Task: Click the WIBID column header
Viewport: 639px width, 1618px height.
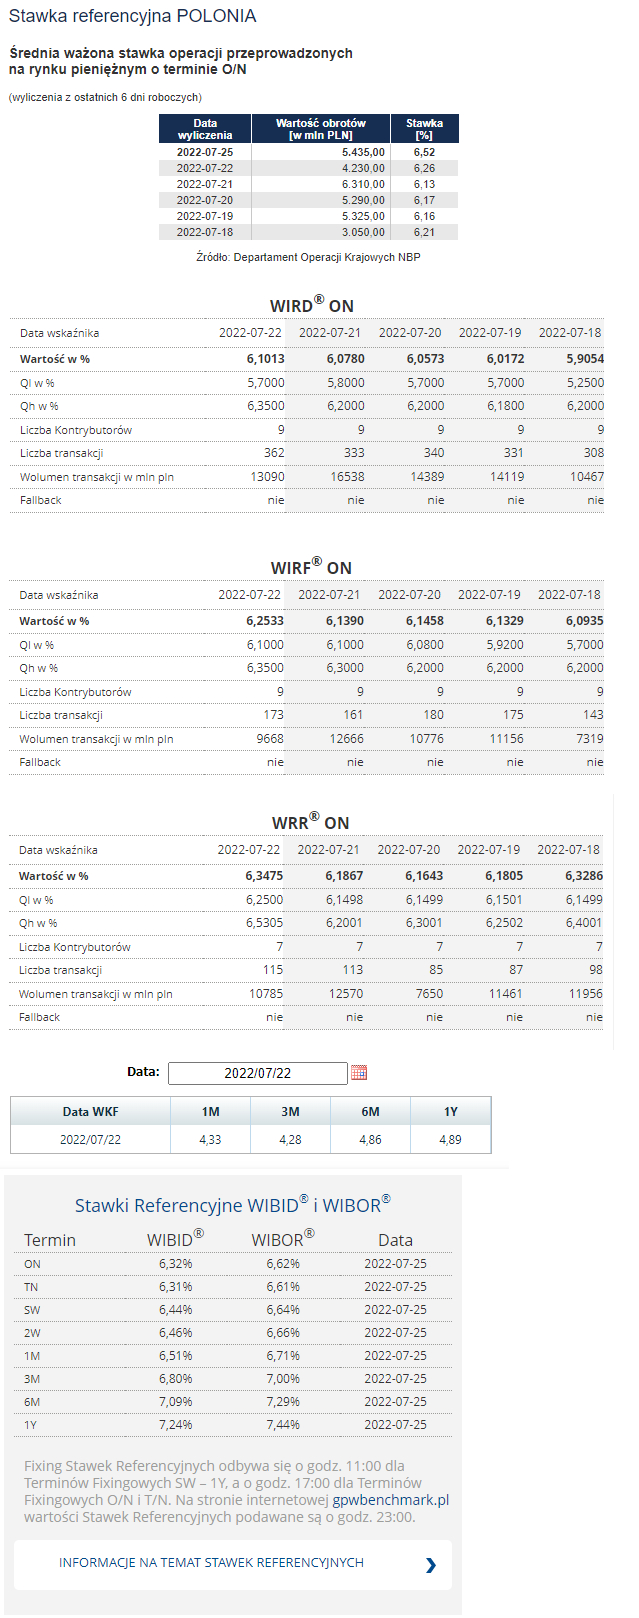Action: [174, 1240]
